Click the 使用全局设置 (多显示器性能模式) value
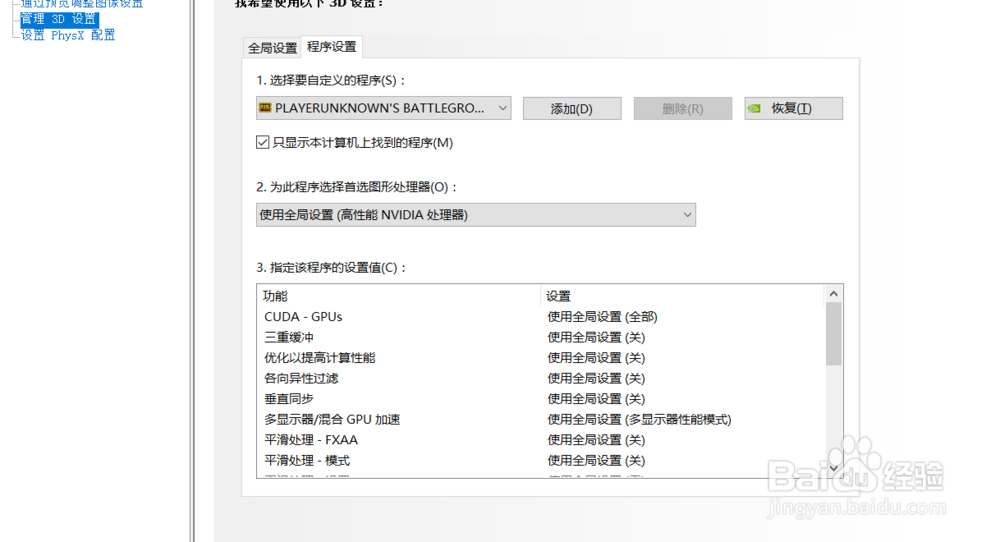Image resolution: width=1000 pixels, height=542 pixels. 639,420
